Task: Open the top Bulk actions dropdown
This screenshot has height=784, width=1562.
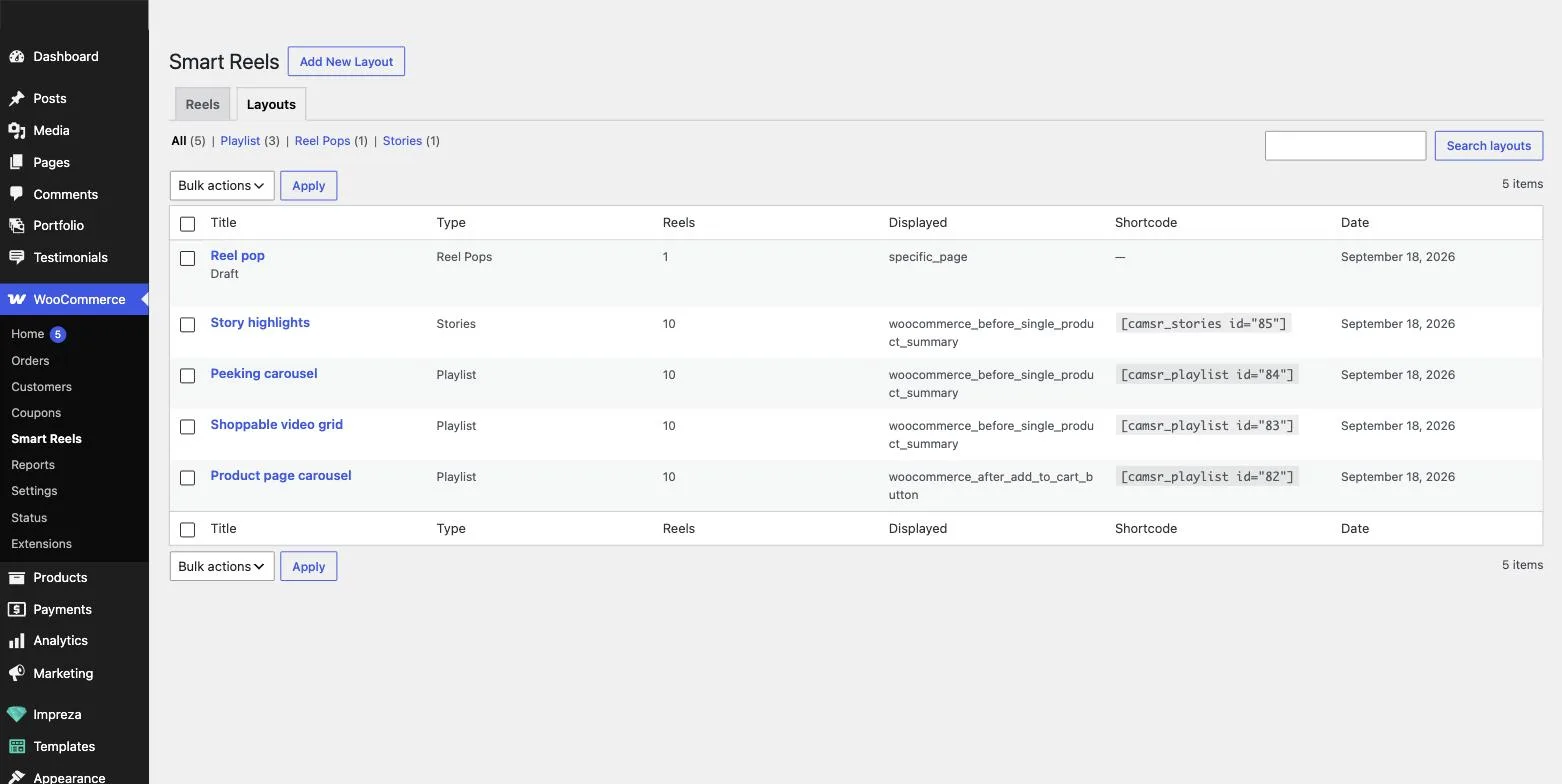Action: (222, 186)
